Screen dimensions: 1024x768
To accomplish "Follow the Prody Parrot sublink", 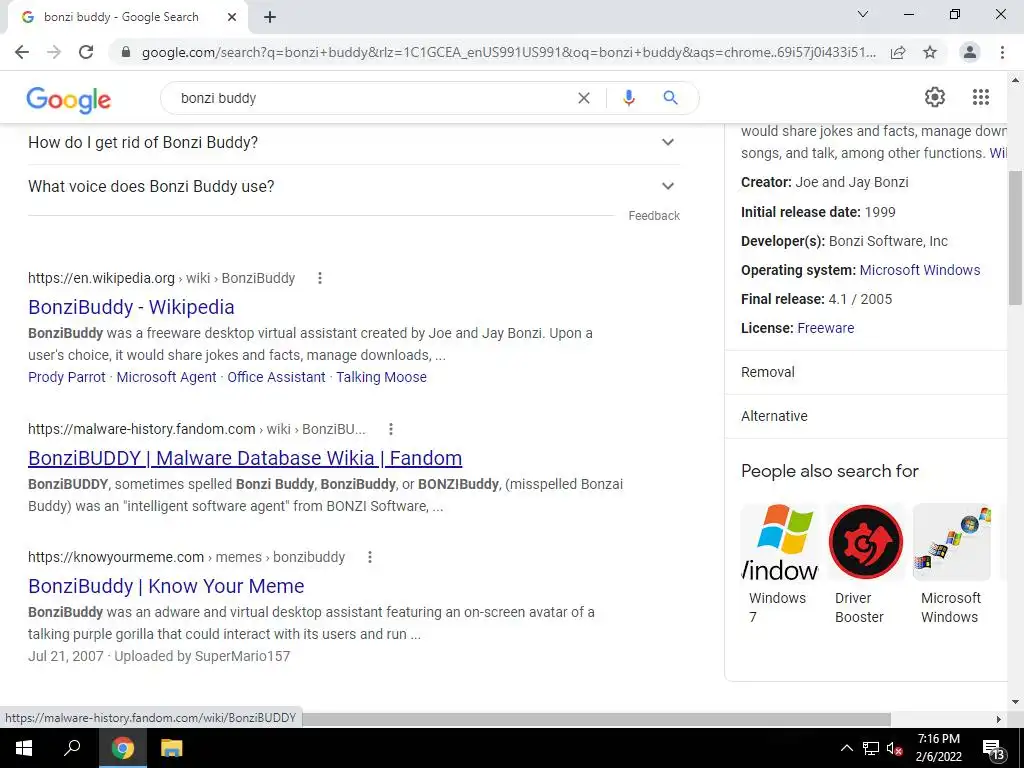I will pyautogui.click(x=67, y=377).
